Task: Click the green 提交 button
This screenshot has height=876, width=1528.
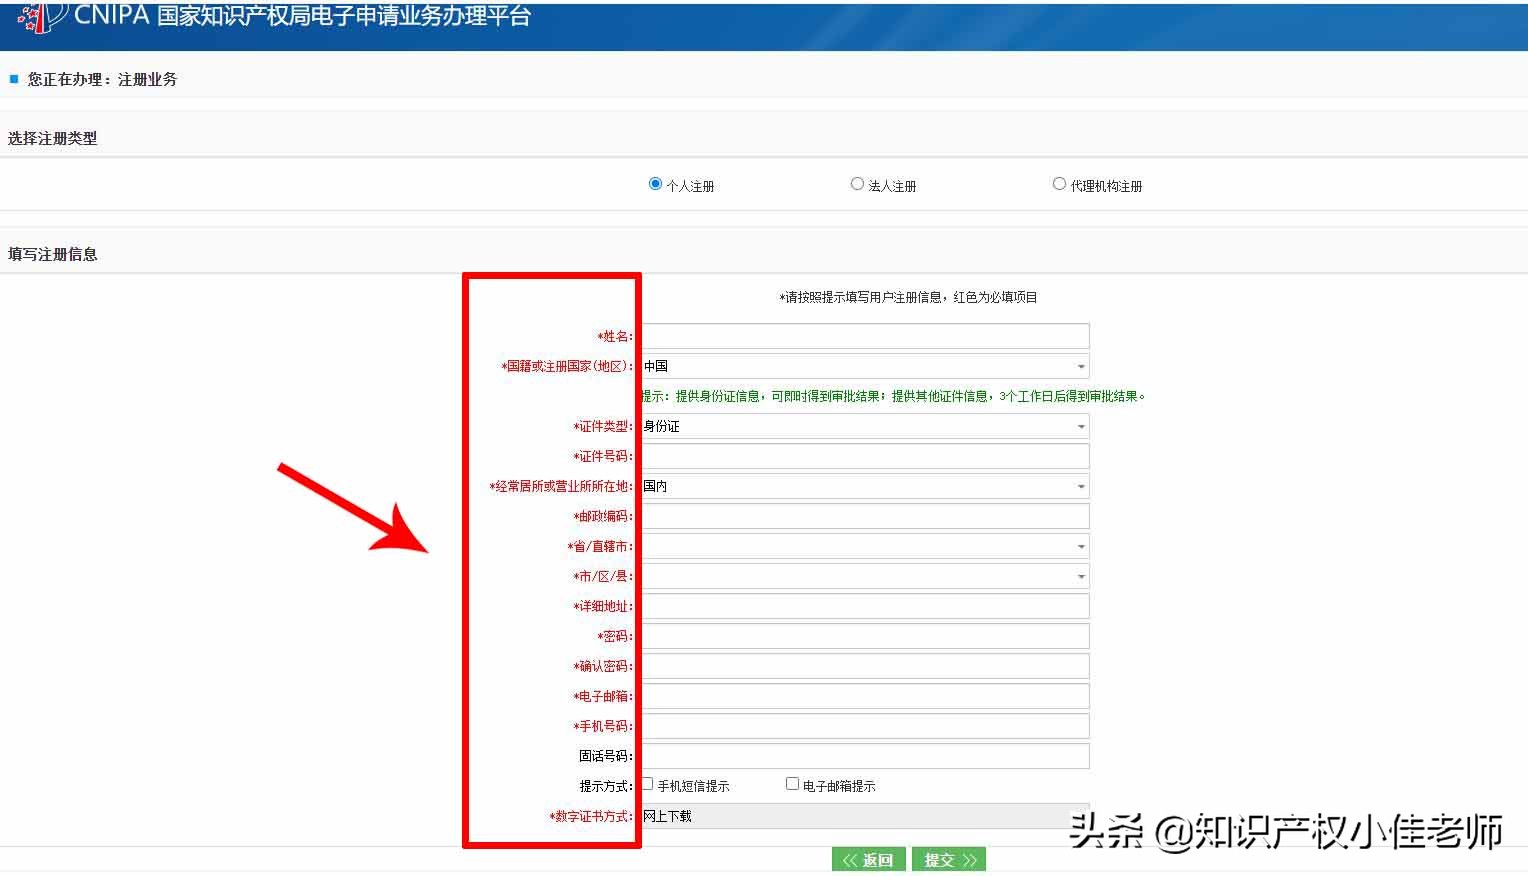Action: [949, 860]
